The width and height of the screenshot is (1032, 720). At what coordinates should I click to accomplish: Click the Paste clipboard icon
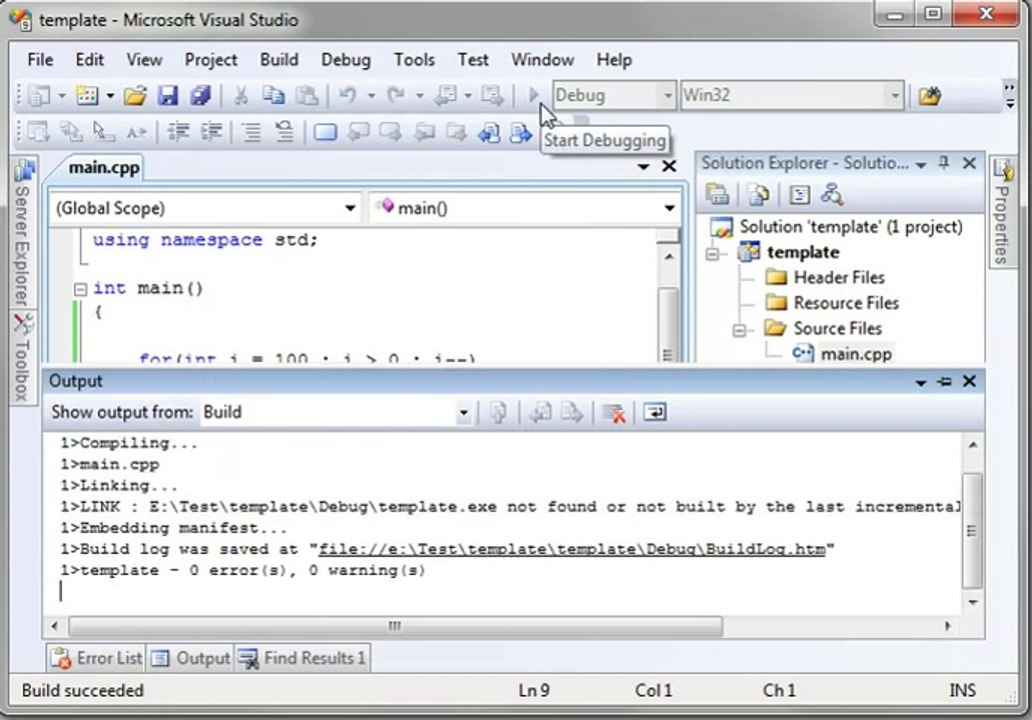tap(306, 96)
